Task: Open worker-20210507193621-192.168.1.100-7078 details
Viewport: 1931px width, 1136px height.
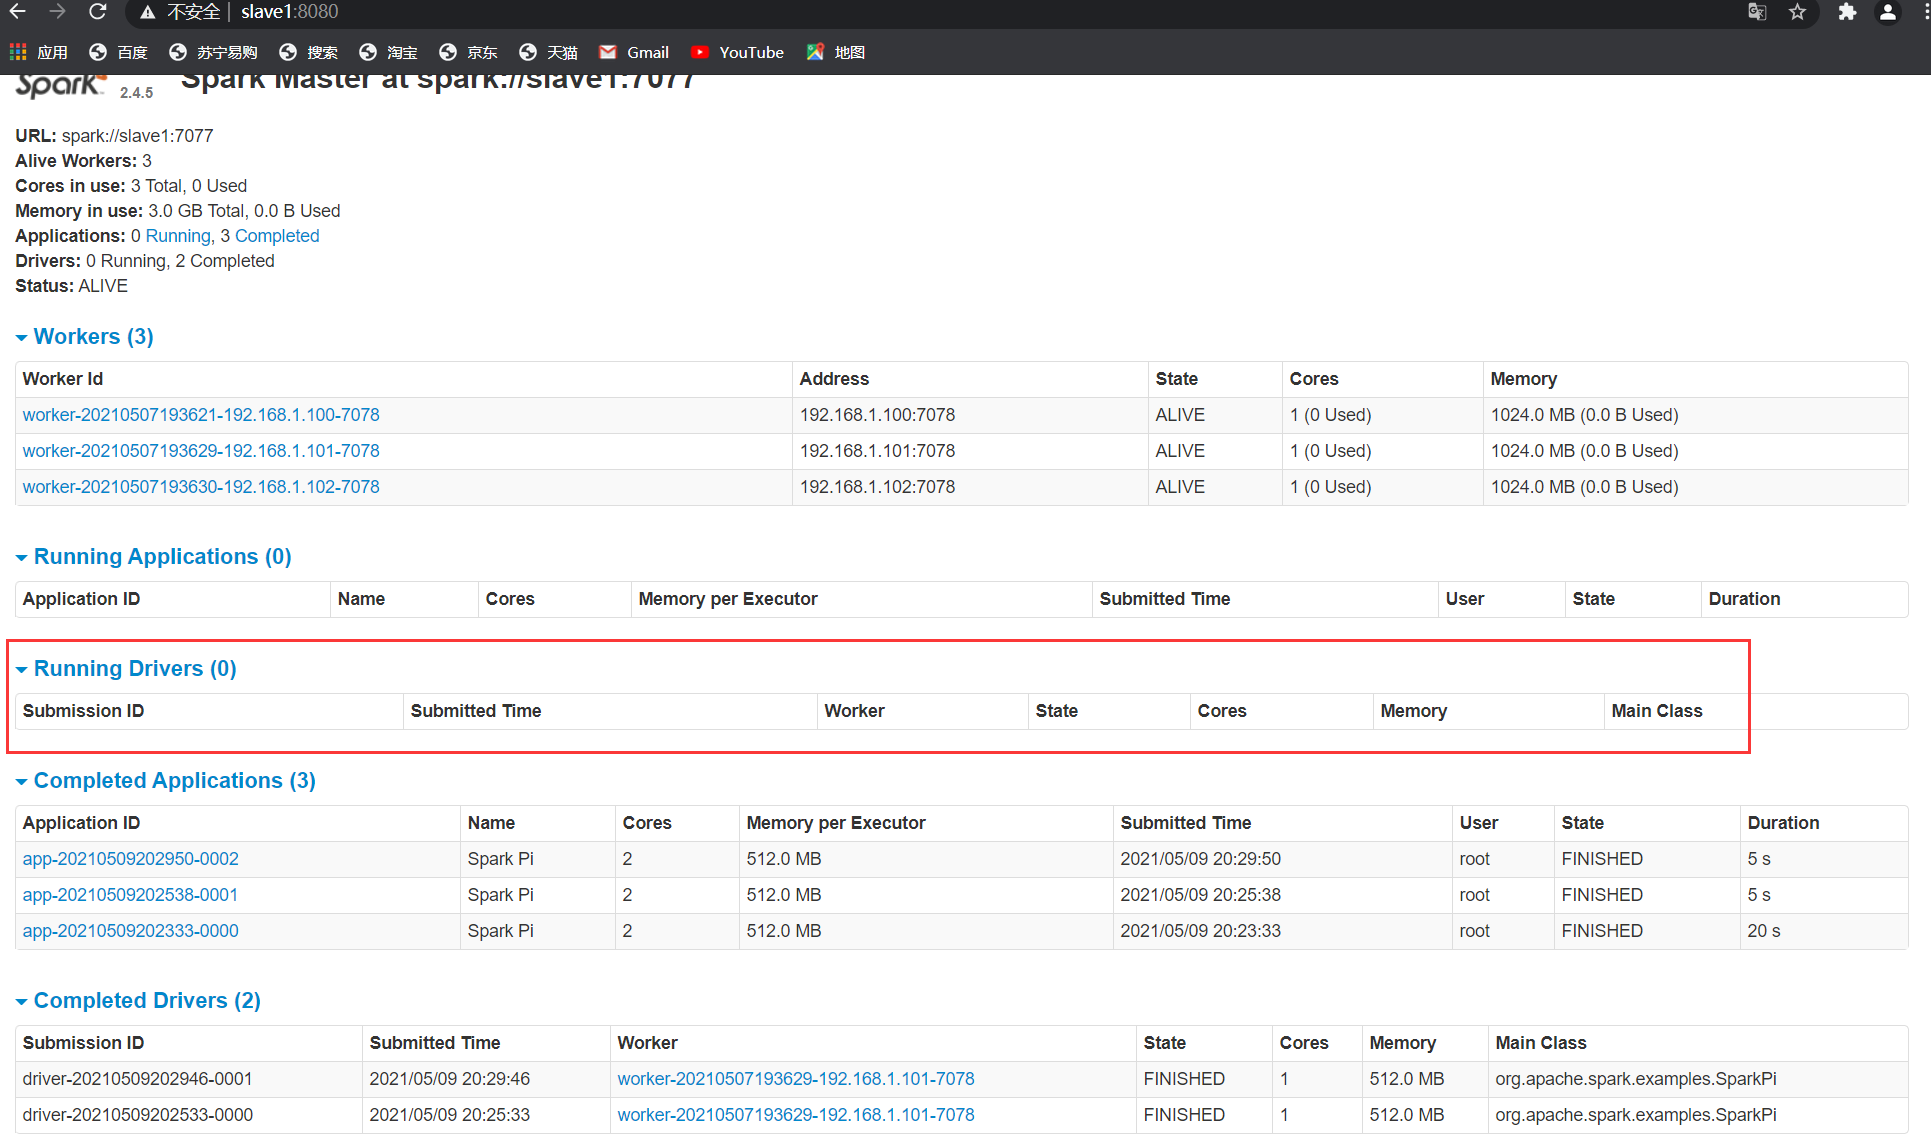Action: pyautogui.click(x=201, y=414)
